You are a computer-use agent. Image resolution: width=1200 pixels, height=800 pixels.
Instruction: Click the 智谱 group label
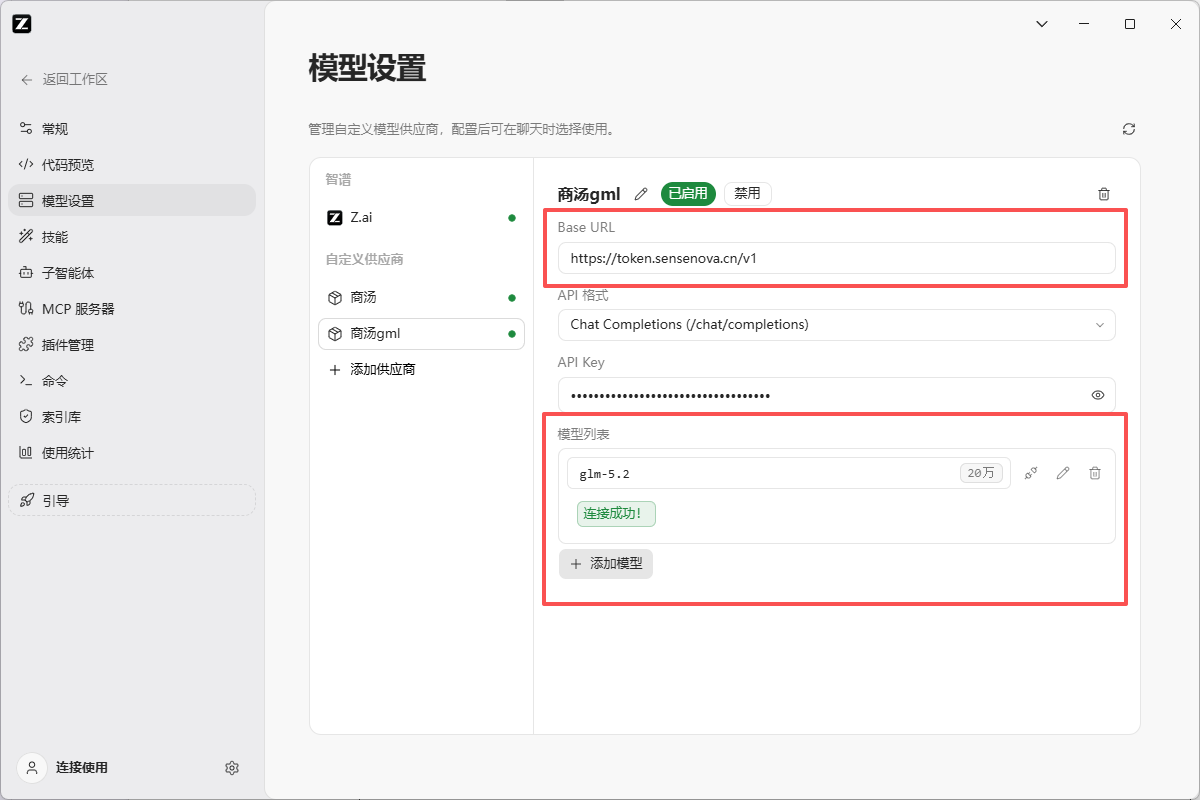338,180
